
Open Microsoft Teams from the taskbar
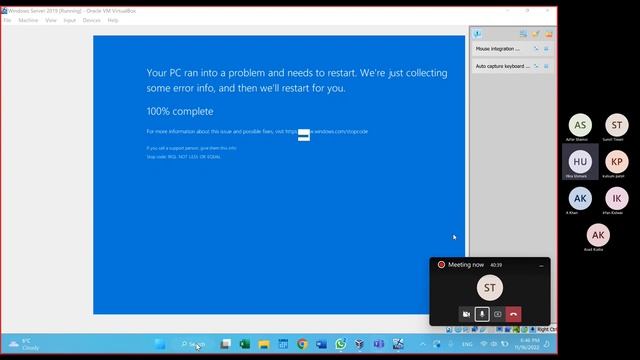(x=379, y=344)
